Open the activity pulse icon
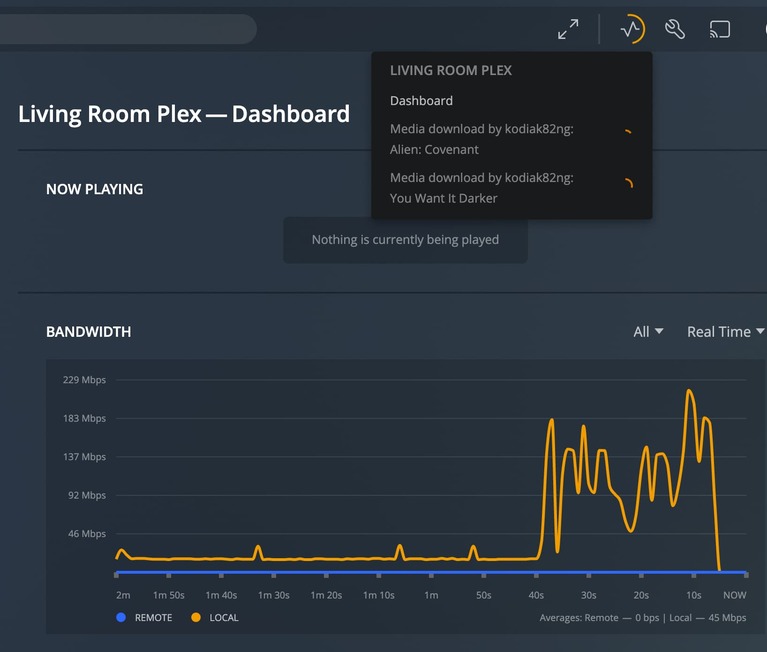The height and width of the screenshot is (652, 767). (632, 29)
